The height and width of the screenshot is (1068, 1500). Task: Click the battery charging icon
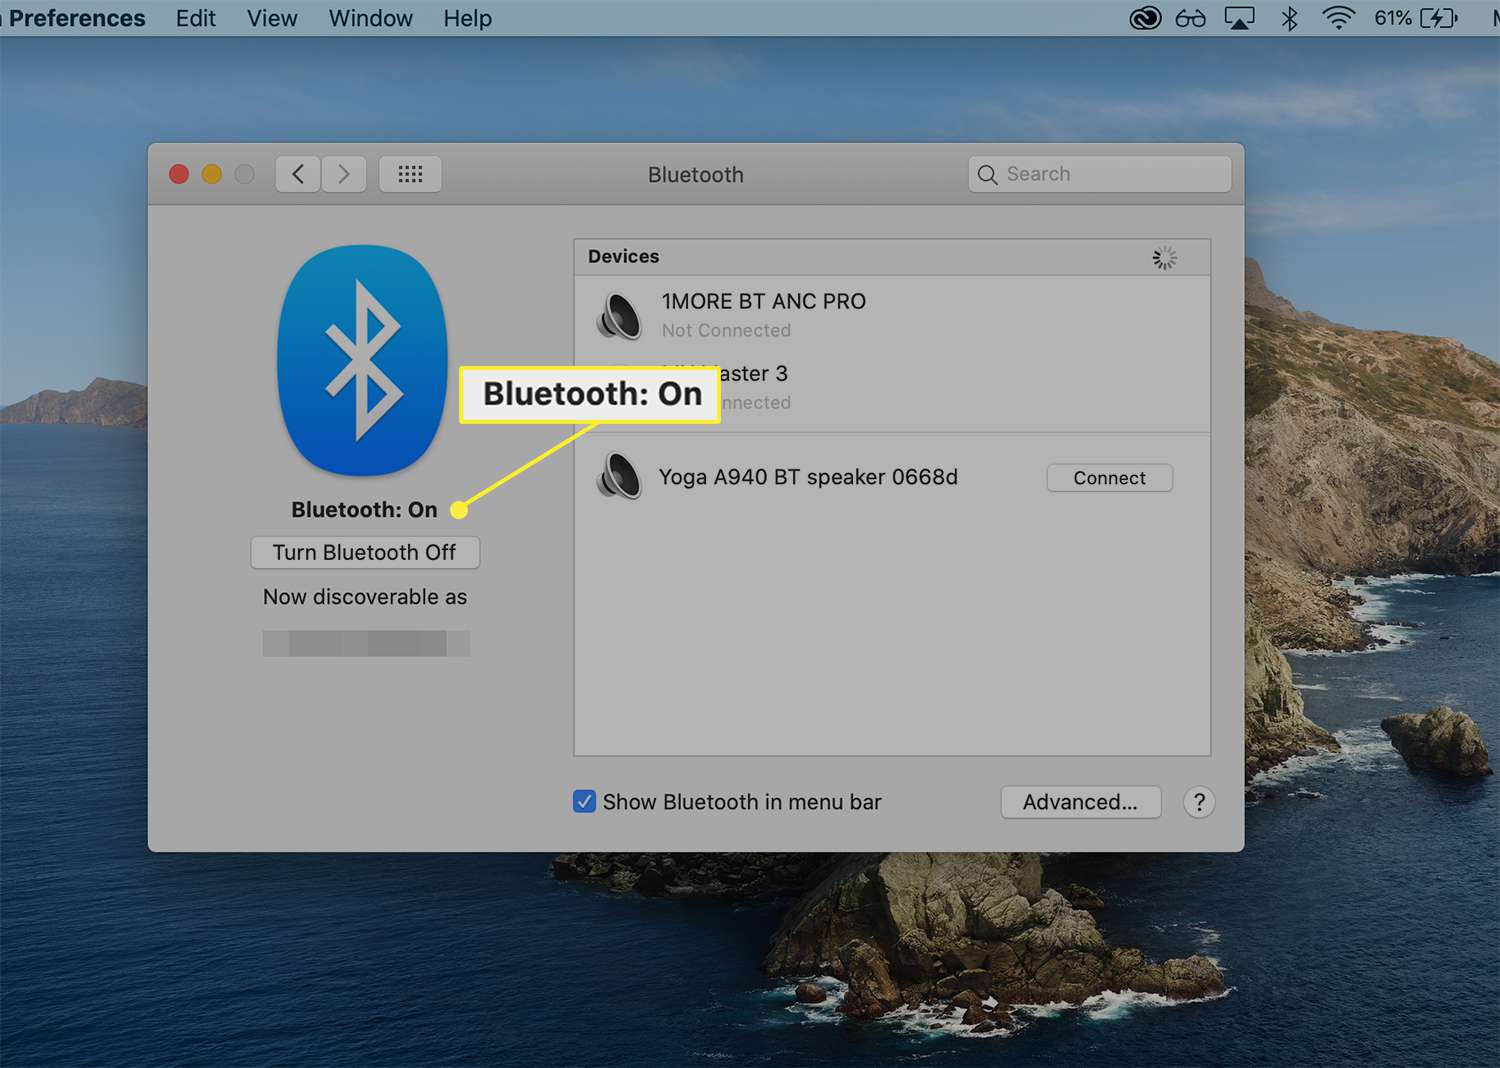pos(1438,18)
